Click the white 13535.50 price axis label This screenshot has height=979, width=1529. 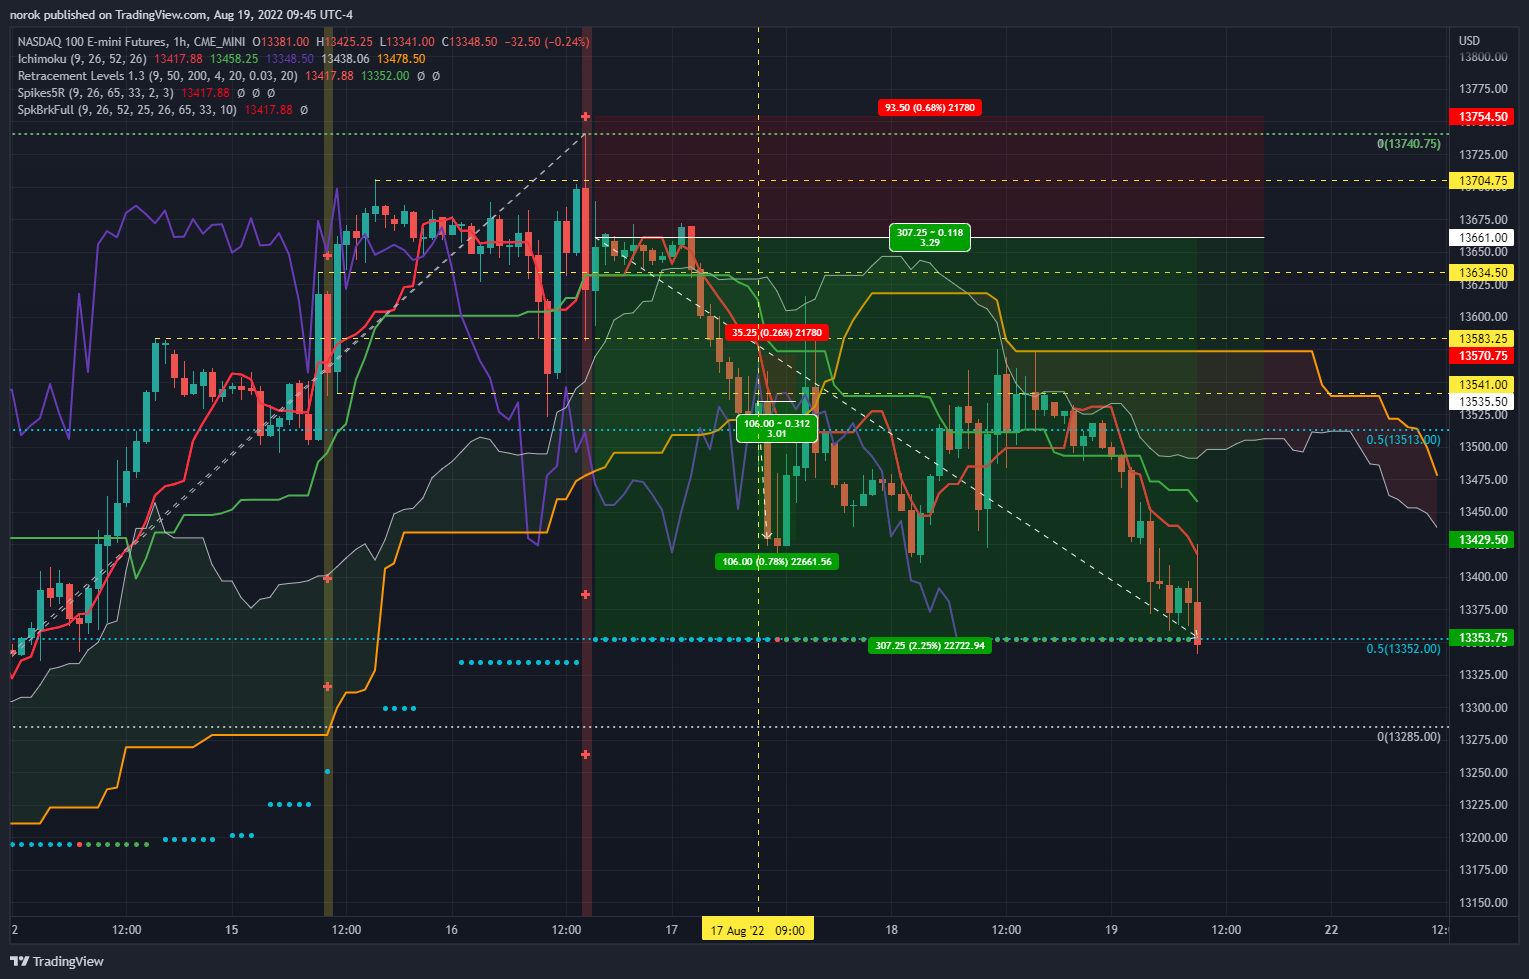pyautogui.click(x=1482, y=402)
